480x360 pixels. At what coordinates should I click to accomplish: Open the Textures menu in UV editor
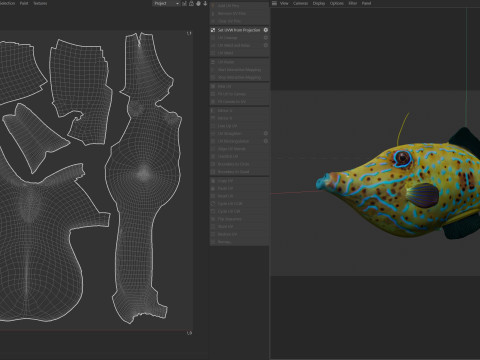point(40,3)
